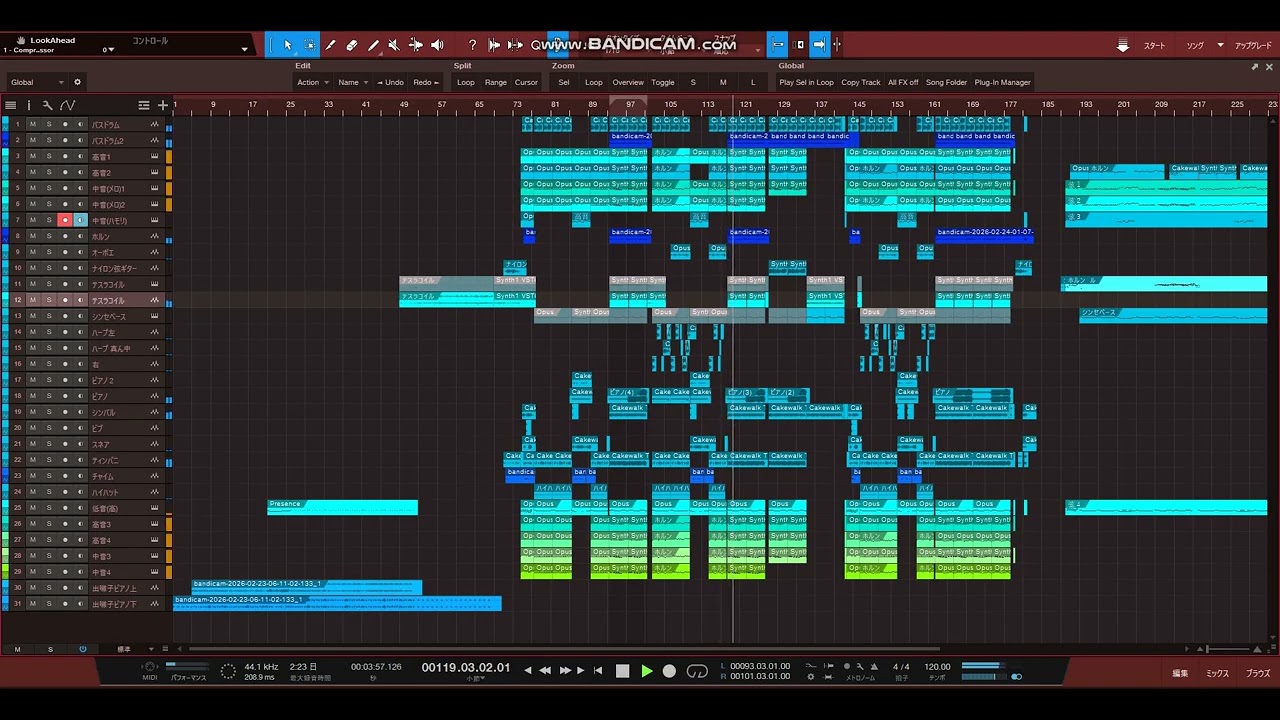Open the track management lines icon
The width and height of the screenshot is (1280, 720).
[144, 105]
